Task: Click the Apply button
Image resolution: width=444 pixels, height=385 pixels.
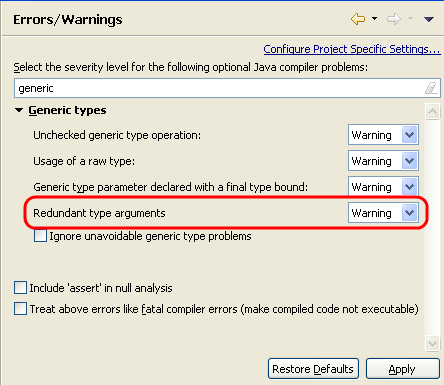Action: (403, 369)
